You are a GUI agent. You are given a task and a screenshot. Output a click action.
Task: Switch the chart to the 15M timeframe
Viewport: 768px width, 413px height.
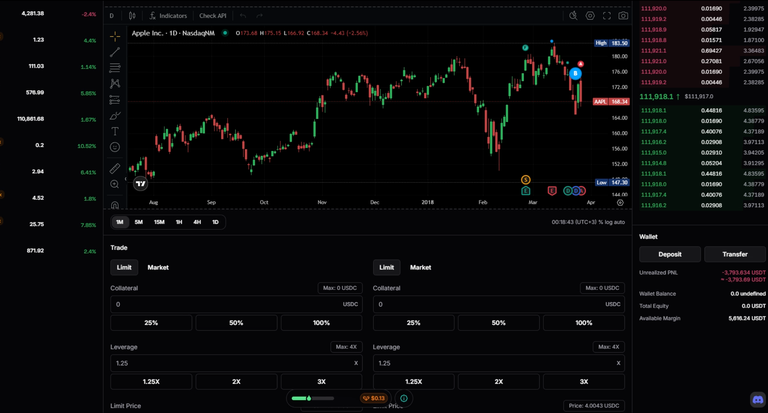click(159, 222)
